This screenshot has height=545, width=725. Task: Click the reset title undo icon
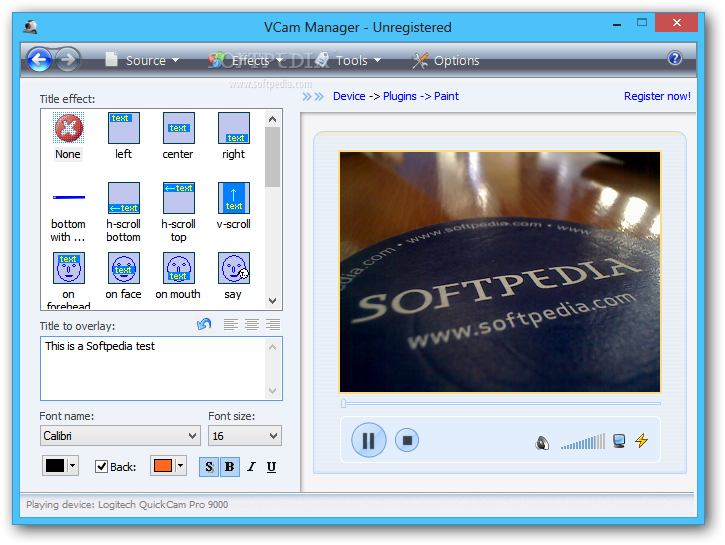[204, 324]
